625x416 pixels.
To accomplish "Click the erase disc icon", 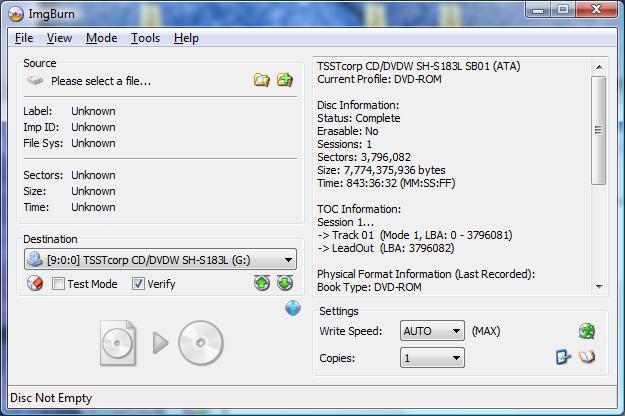I will pyautogui.click(x=35, y=284).
